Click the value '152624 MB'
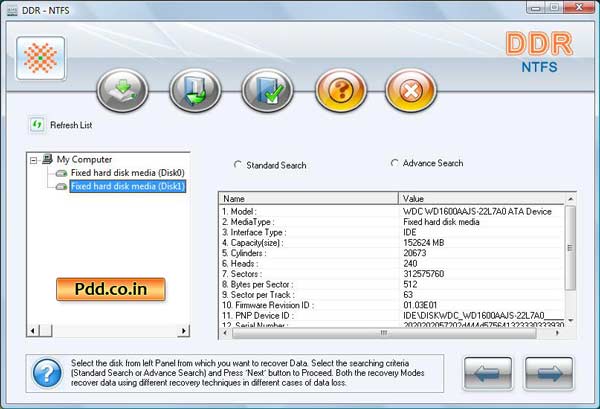 click(424, 243)
